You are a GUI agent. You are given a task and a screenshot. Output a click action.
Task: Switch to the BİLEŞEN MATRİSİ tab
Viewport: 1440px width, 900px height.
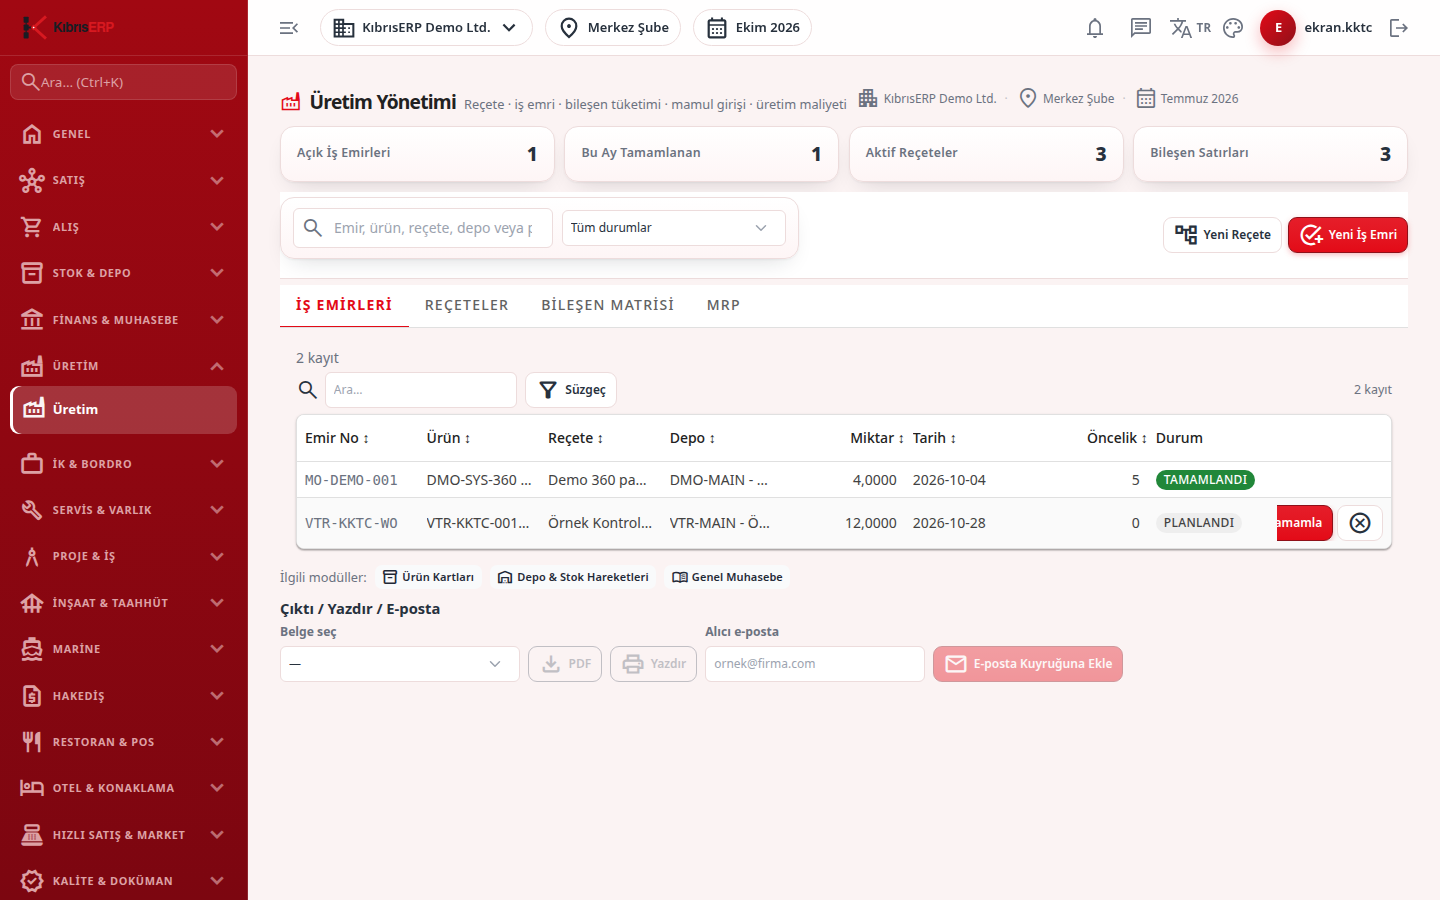pyautogui.click(x=608, y=305)
